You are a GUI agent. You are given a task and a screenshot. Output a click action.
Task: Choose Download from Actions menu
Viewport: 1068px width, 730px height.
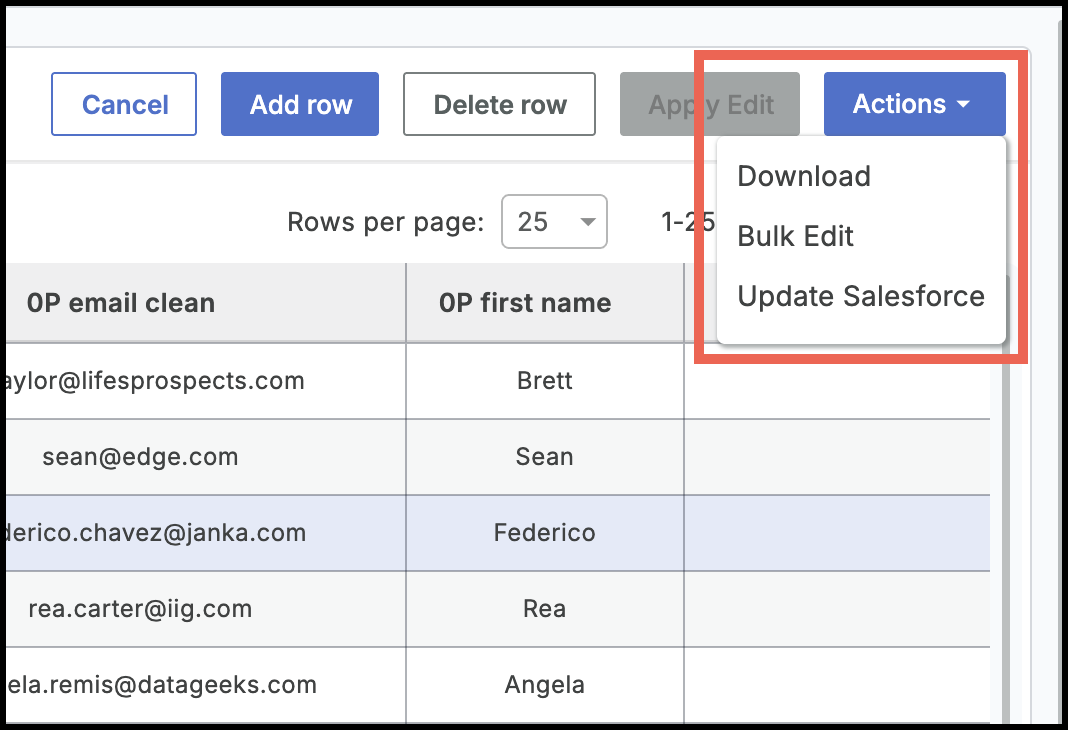point(804,176)
